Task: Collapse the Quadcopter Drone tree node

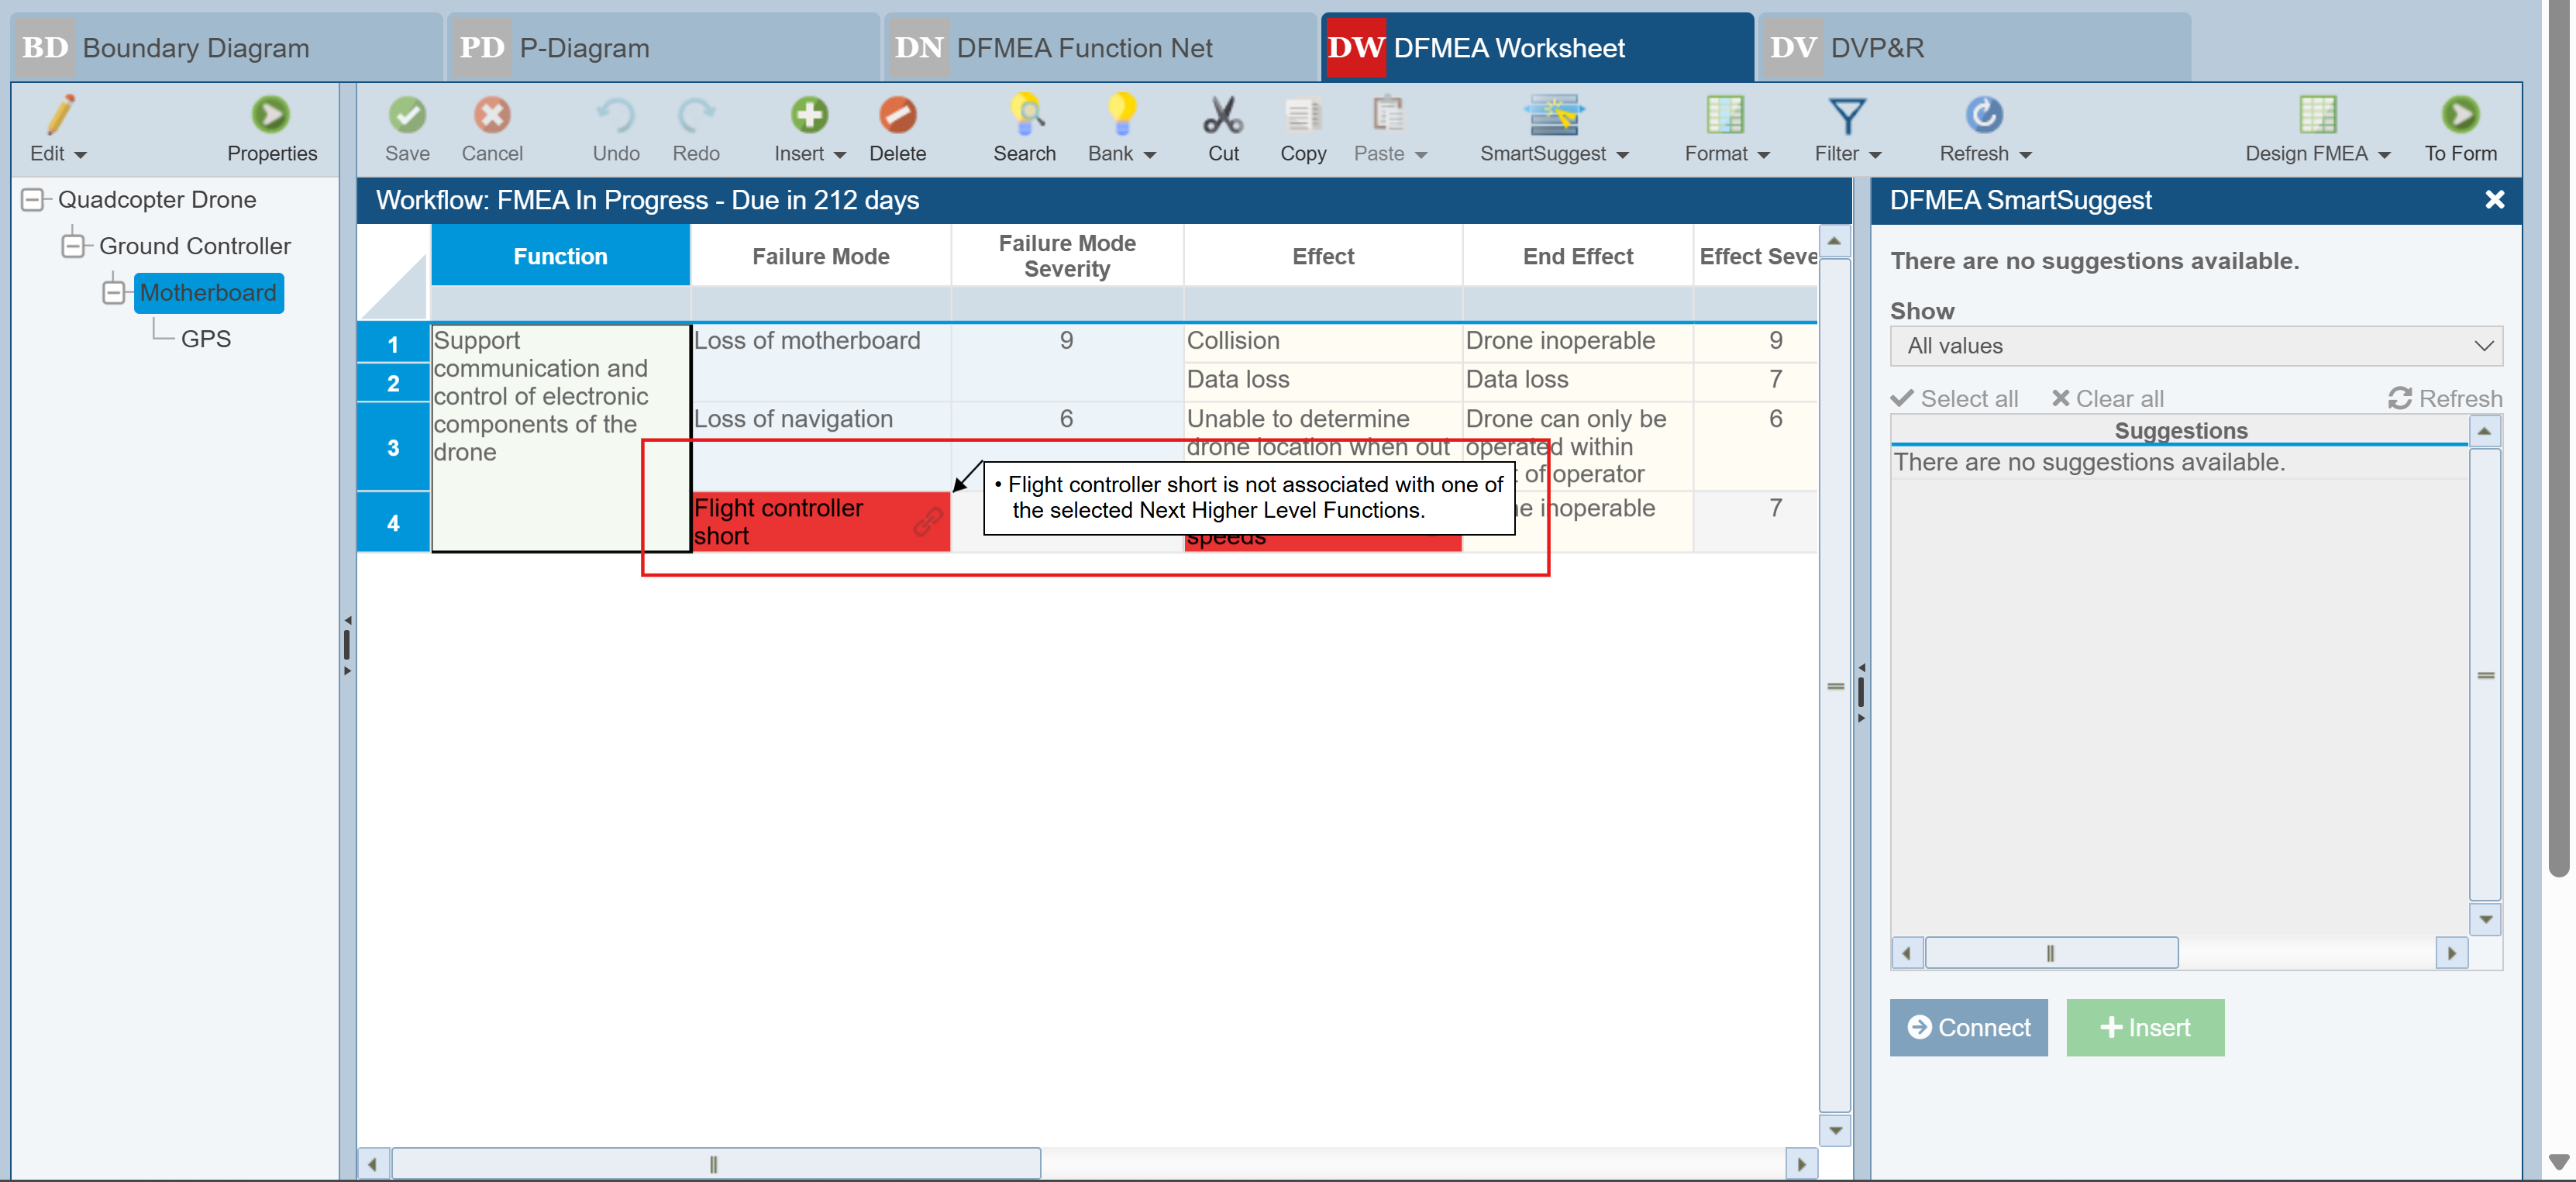Action: [x=33, y=199]
